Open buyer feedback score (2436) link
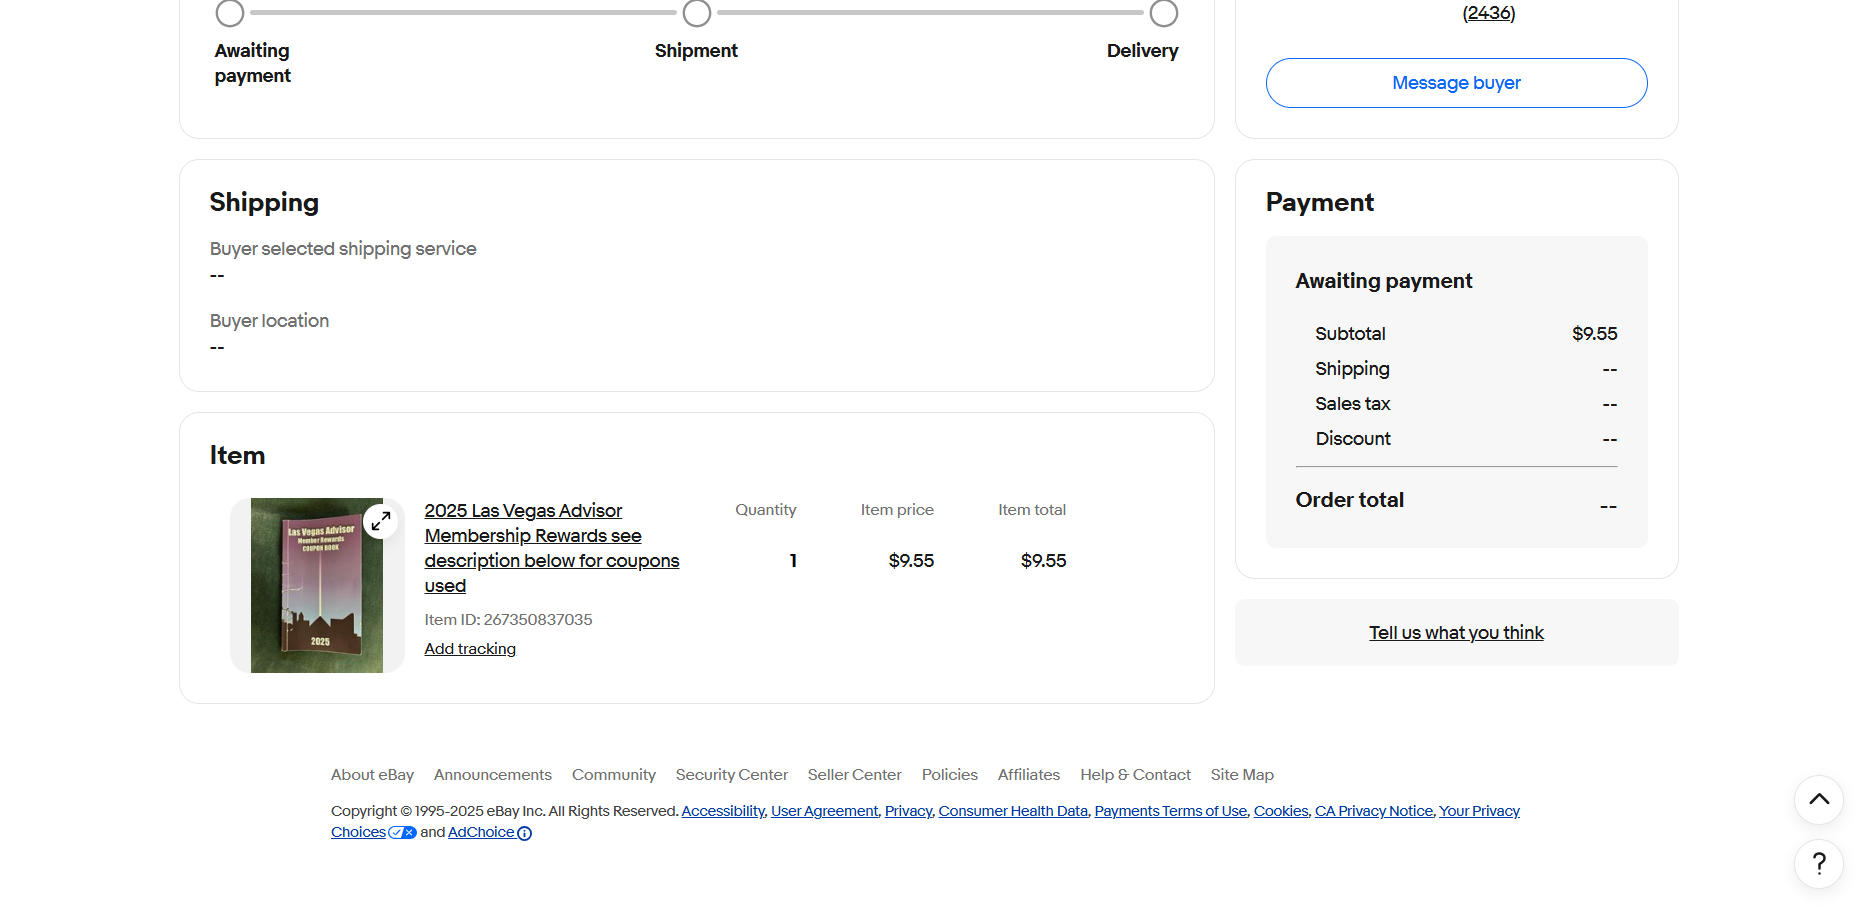The width and height of the screenshot is (1872, 910). click(x=1489, y=13)
